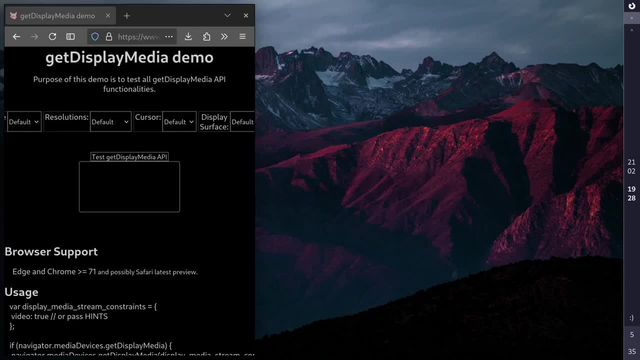The height and width of the screenshot is (360, 640).
Task: Open the Firefox hamburger menu
Action: 242,37
